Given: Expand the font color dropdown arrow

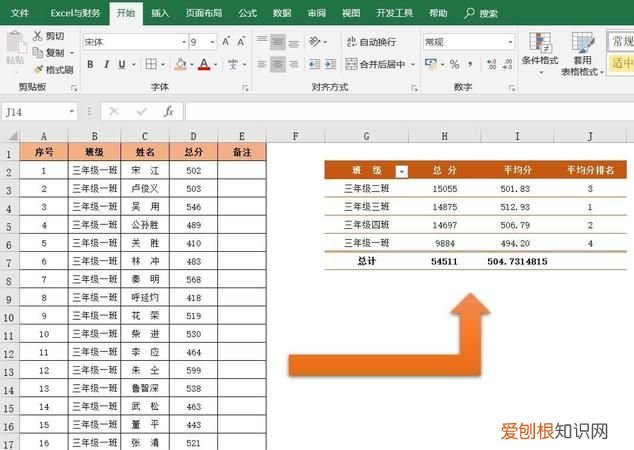Looking at the screenshot, I should (x=216, y=65).
